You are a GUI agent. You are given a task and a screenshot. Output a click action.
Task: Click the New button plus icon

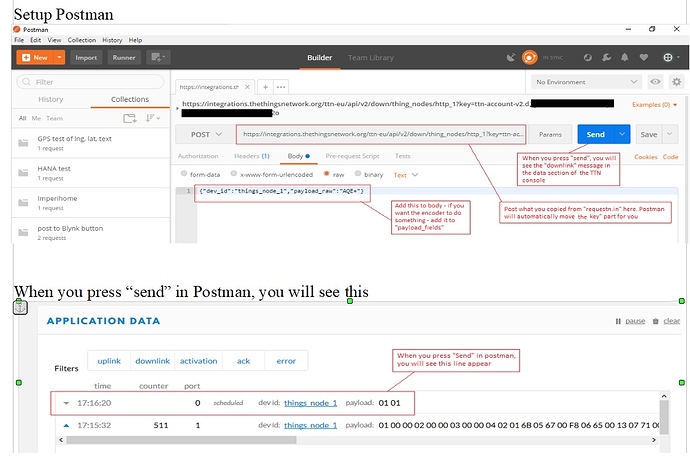[x=26, y=58]
